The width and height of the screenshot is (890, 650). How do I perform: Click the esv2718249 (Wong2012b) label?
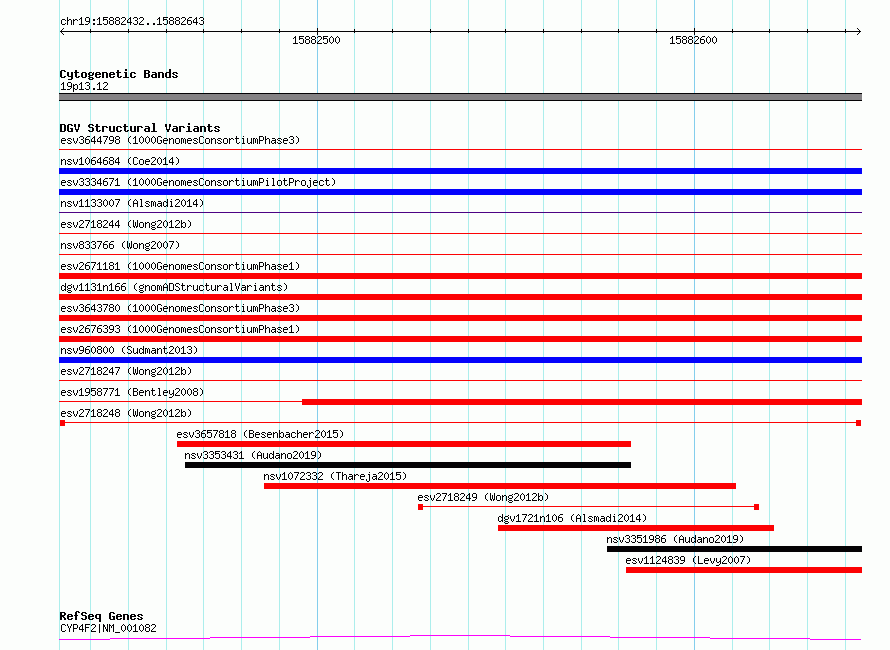(483, 497)
